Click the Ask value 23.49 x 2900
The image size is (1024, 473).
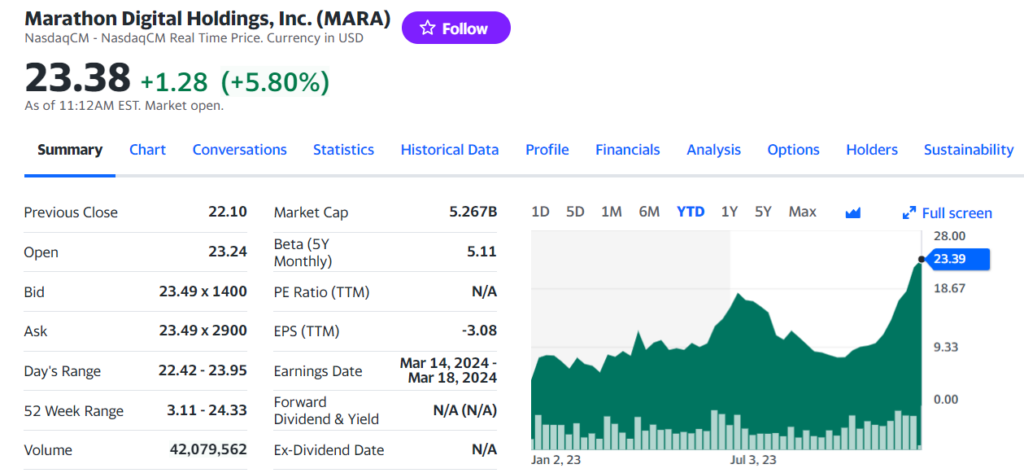pyautogui.click(x=203, y=331)
